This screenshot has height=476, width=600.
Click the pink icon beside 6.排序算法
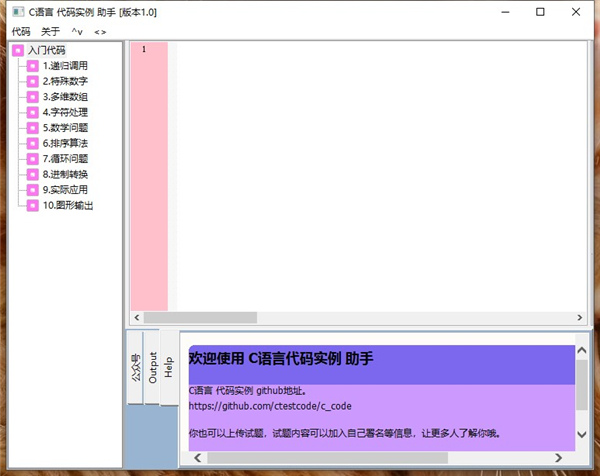(x=33, y=143)
